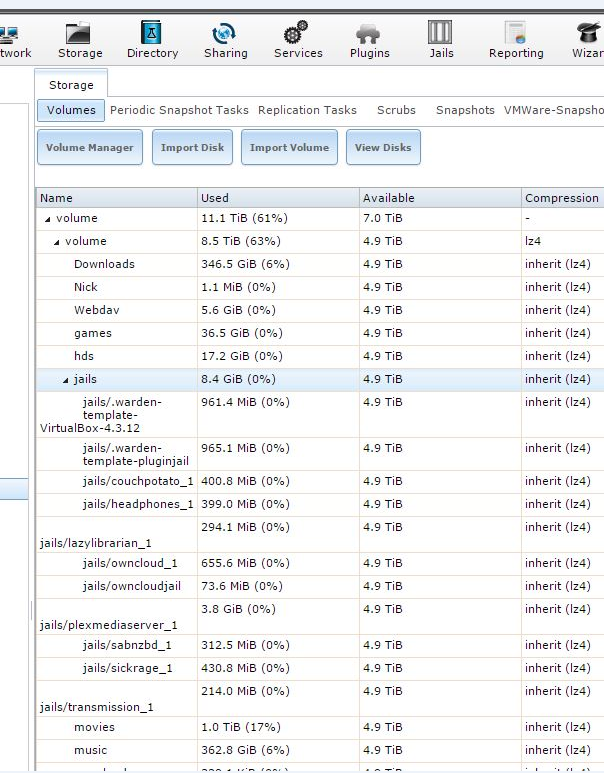Select the jails/owncloudjail row
604x773 pixels.
[x=320, y=586]
